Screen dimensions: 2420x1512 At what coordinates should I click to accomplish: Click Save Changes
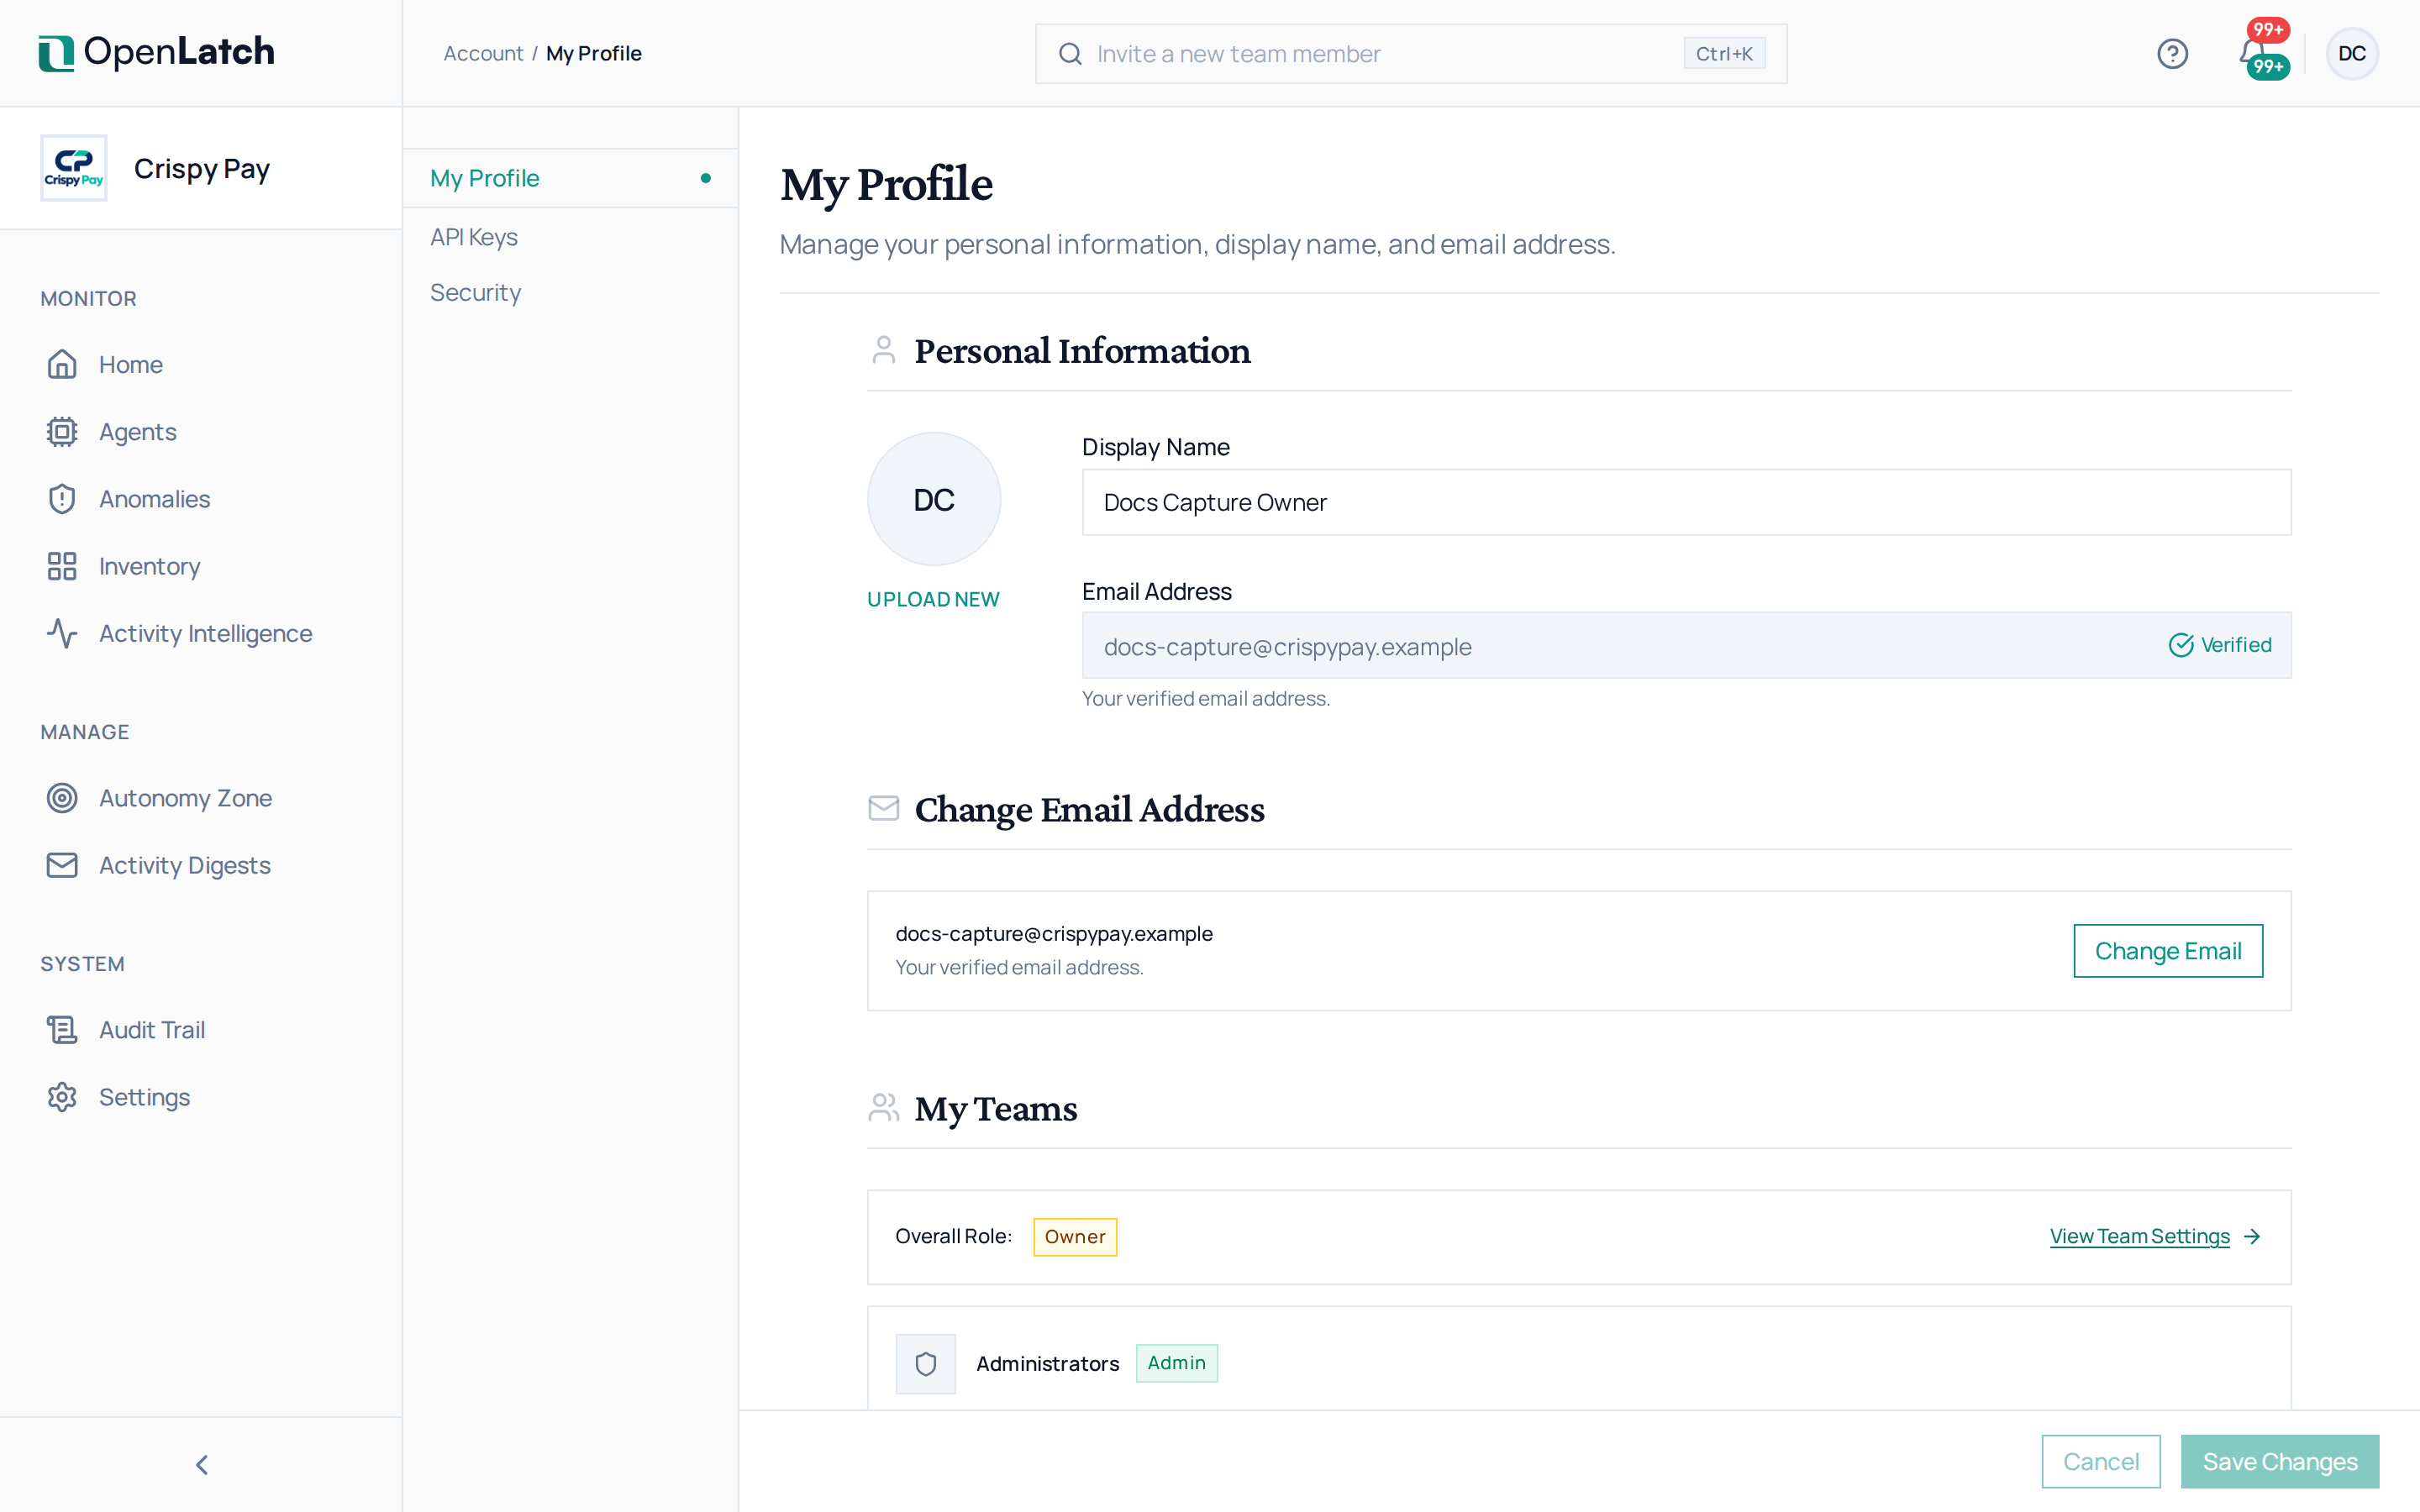tap(2280, 1462)
